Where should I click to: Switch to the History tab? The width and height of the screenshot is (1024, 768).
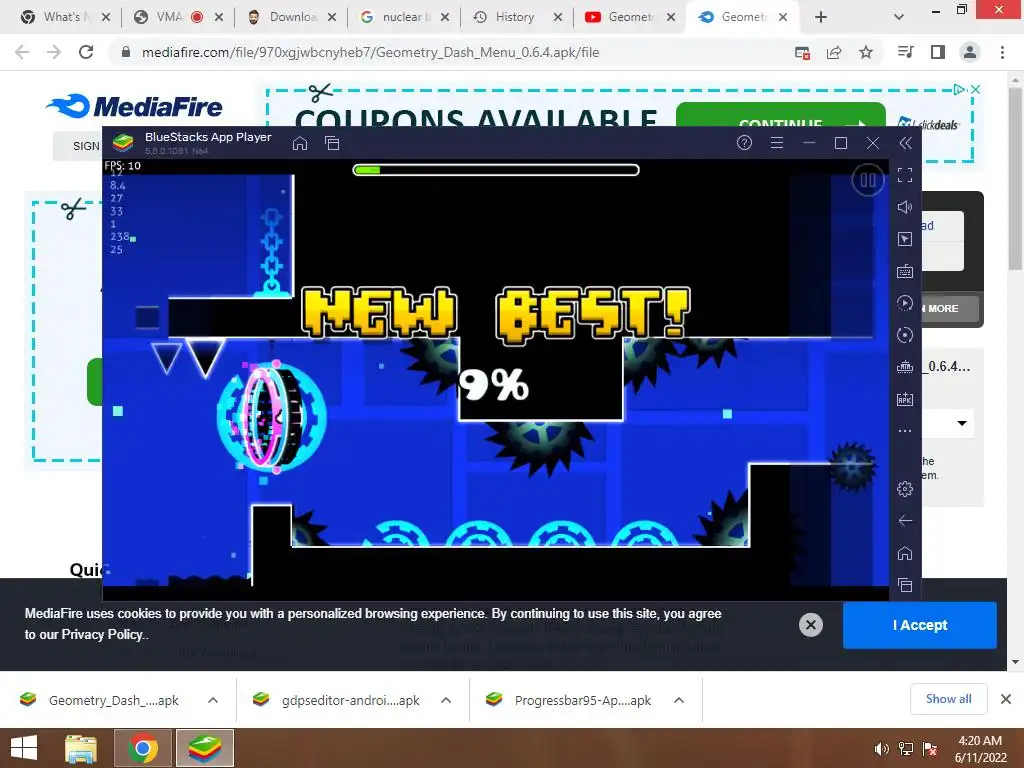pos(515,17)
